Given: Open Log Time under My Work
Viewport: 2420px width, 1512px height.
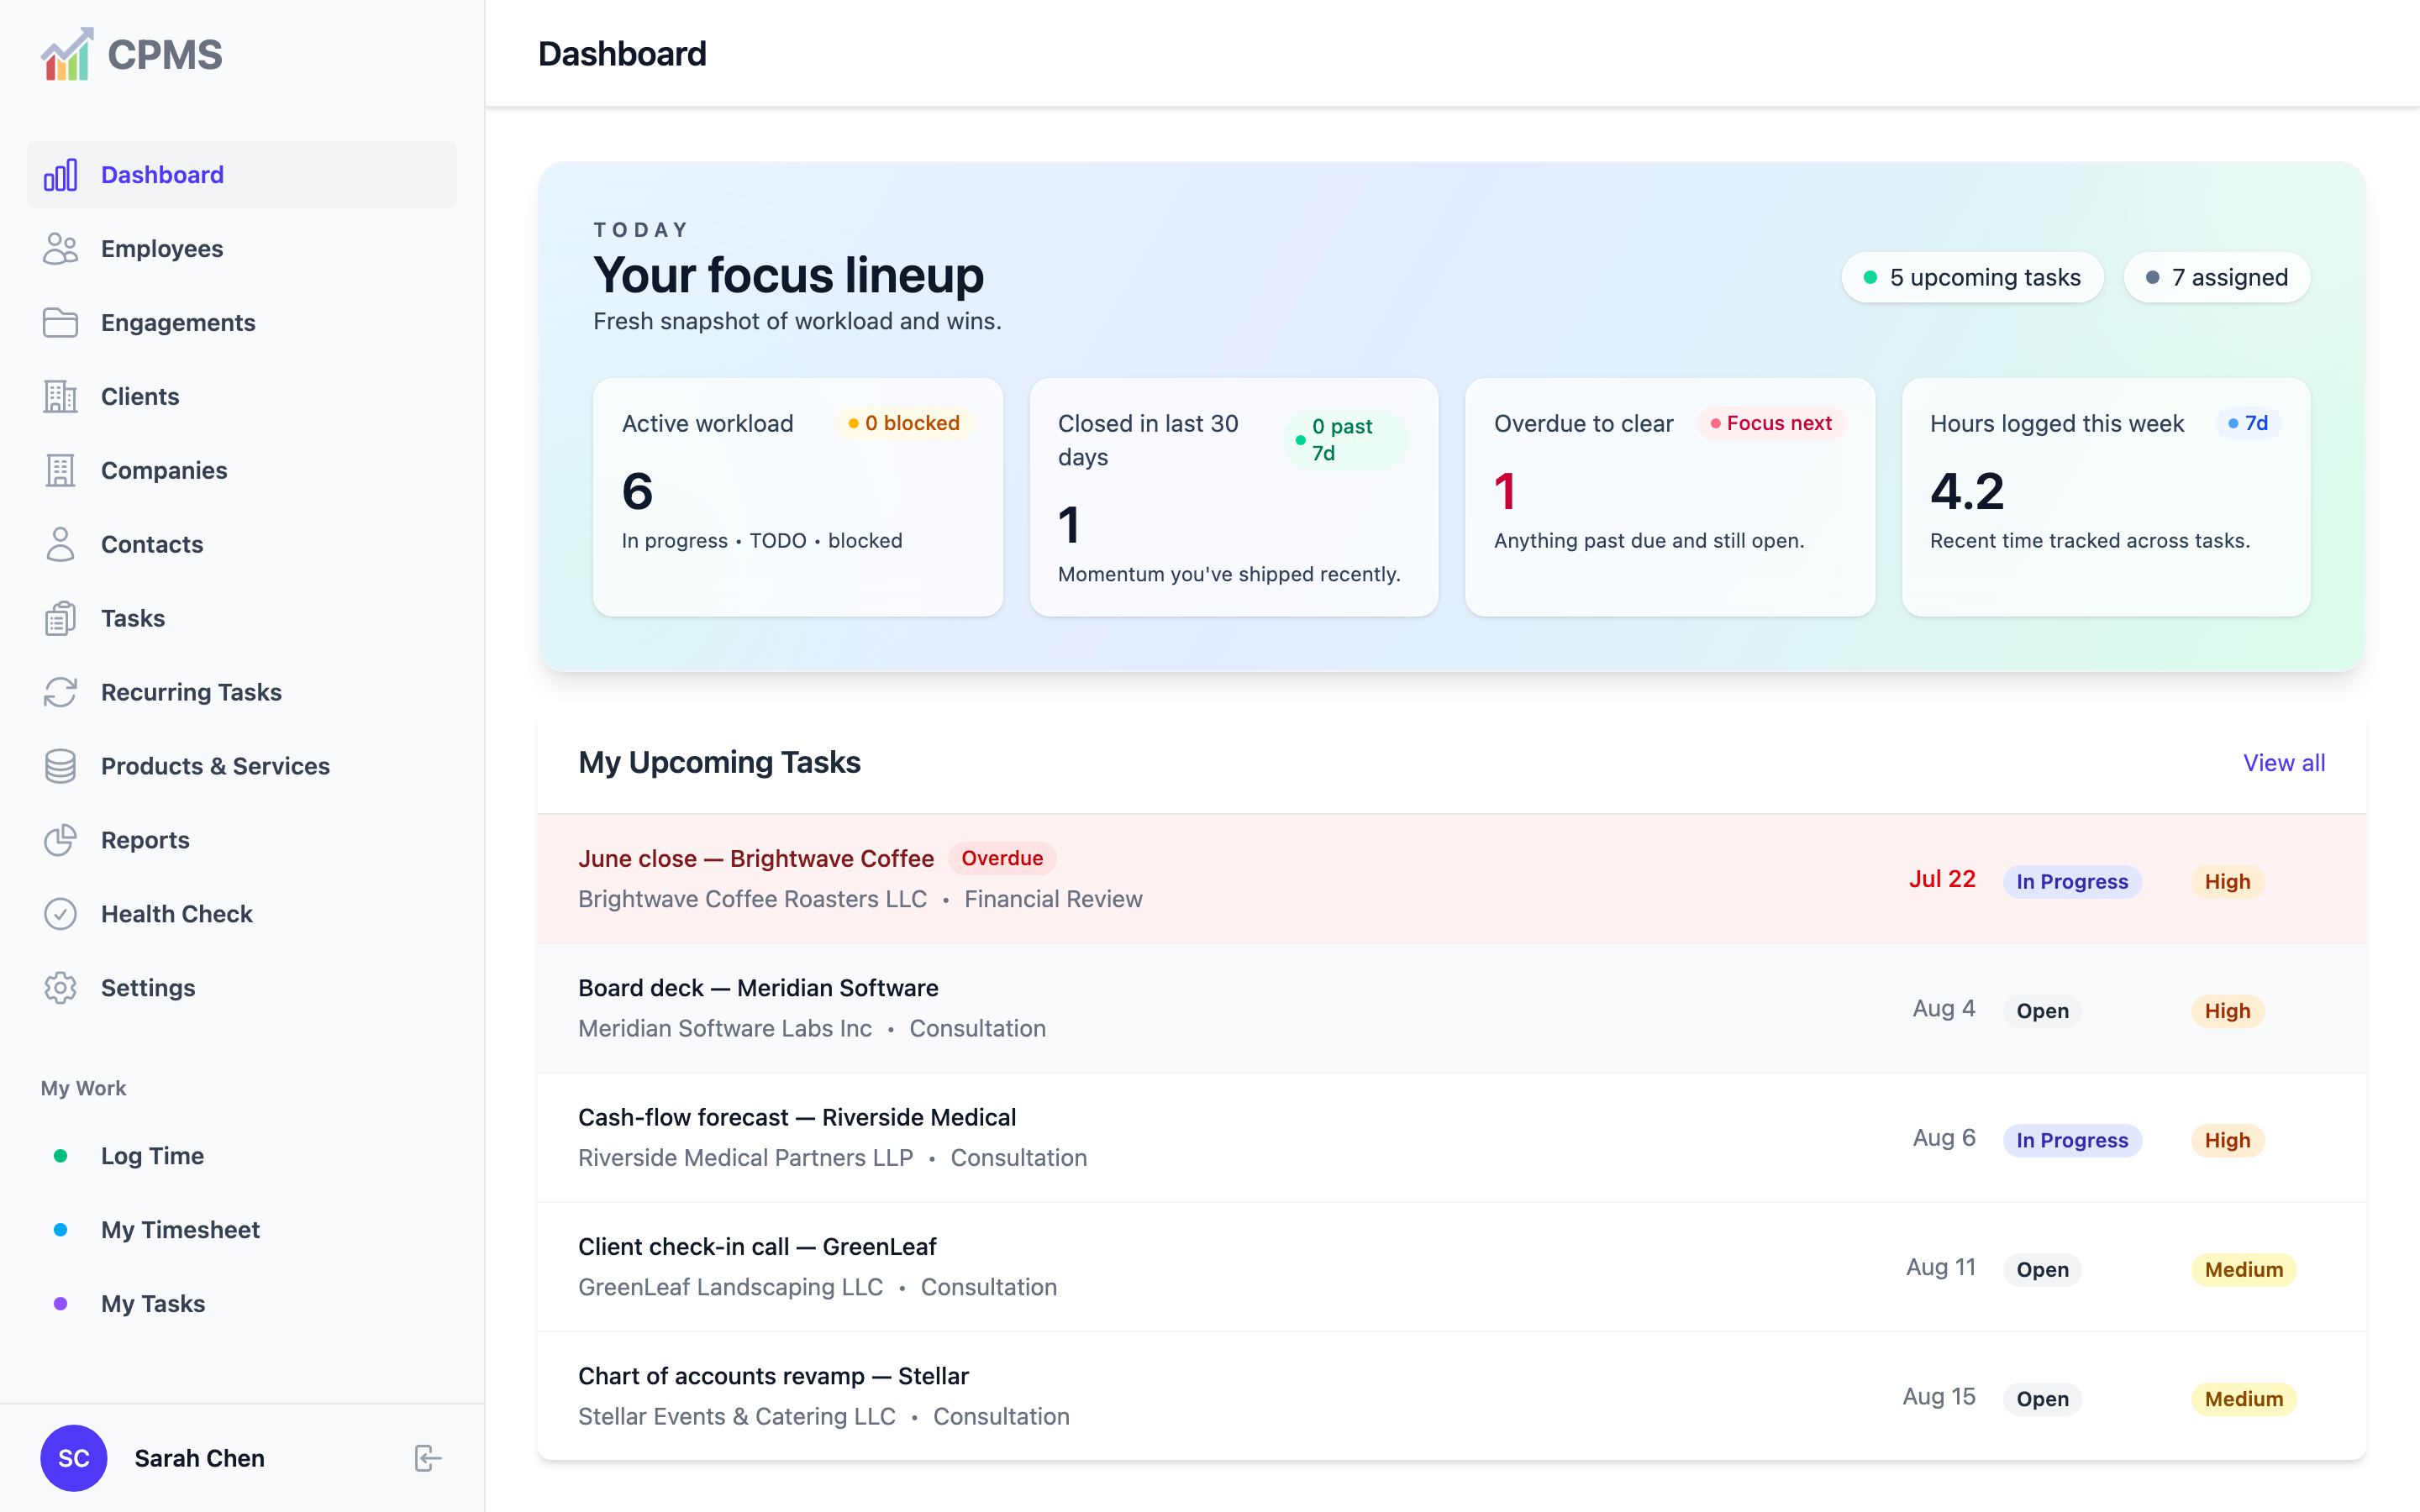Looking at the screenshot, I should pos(242,1157).
